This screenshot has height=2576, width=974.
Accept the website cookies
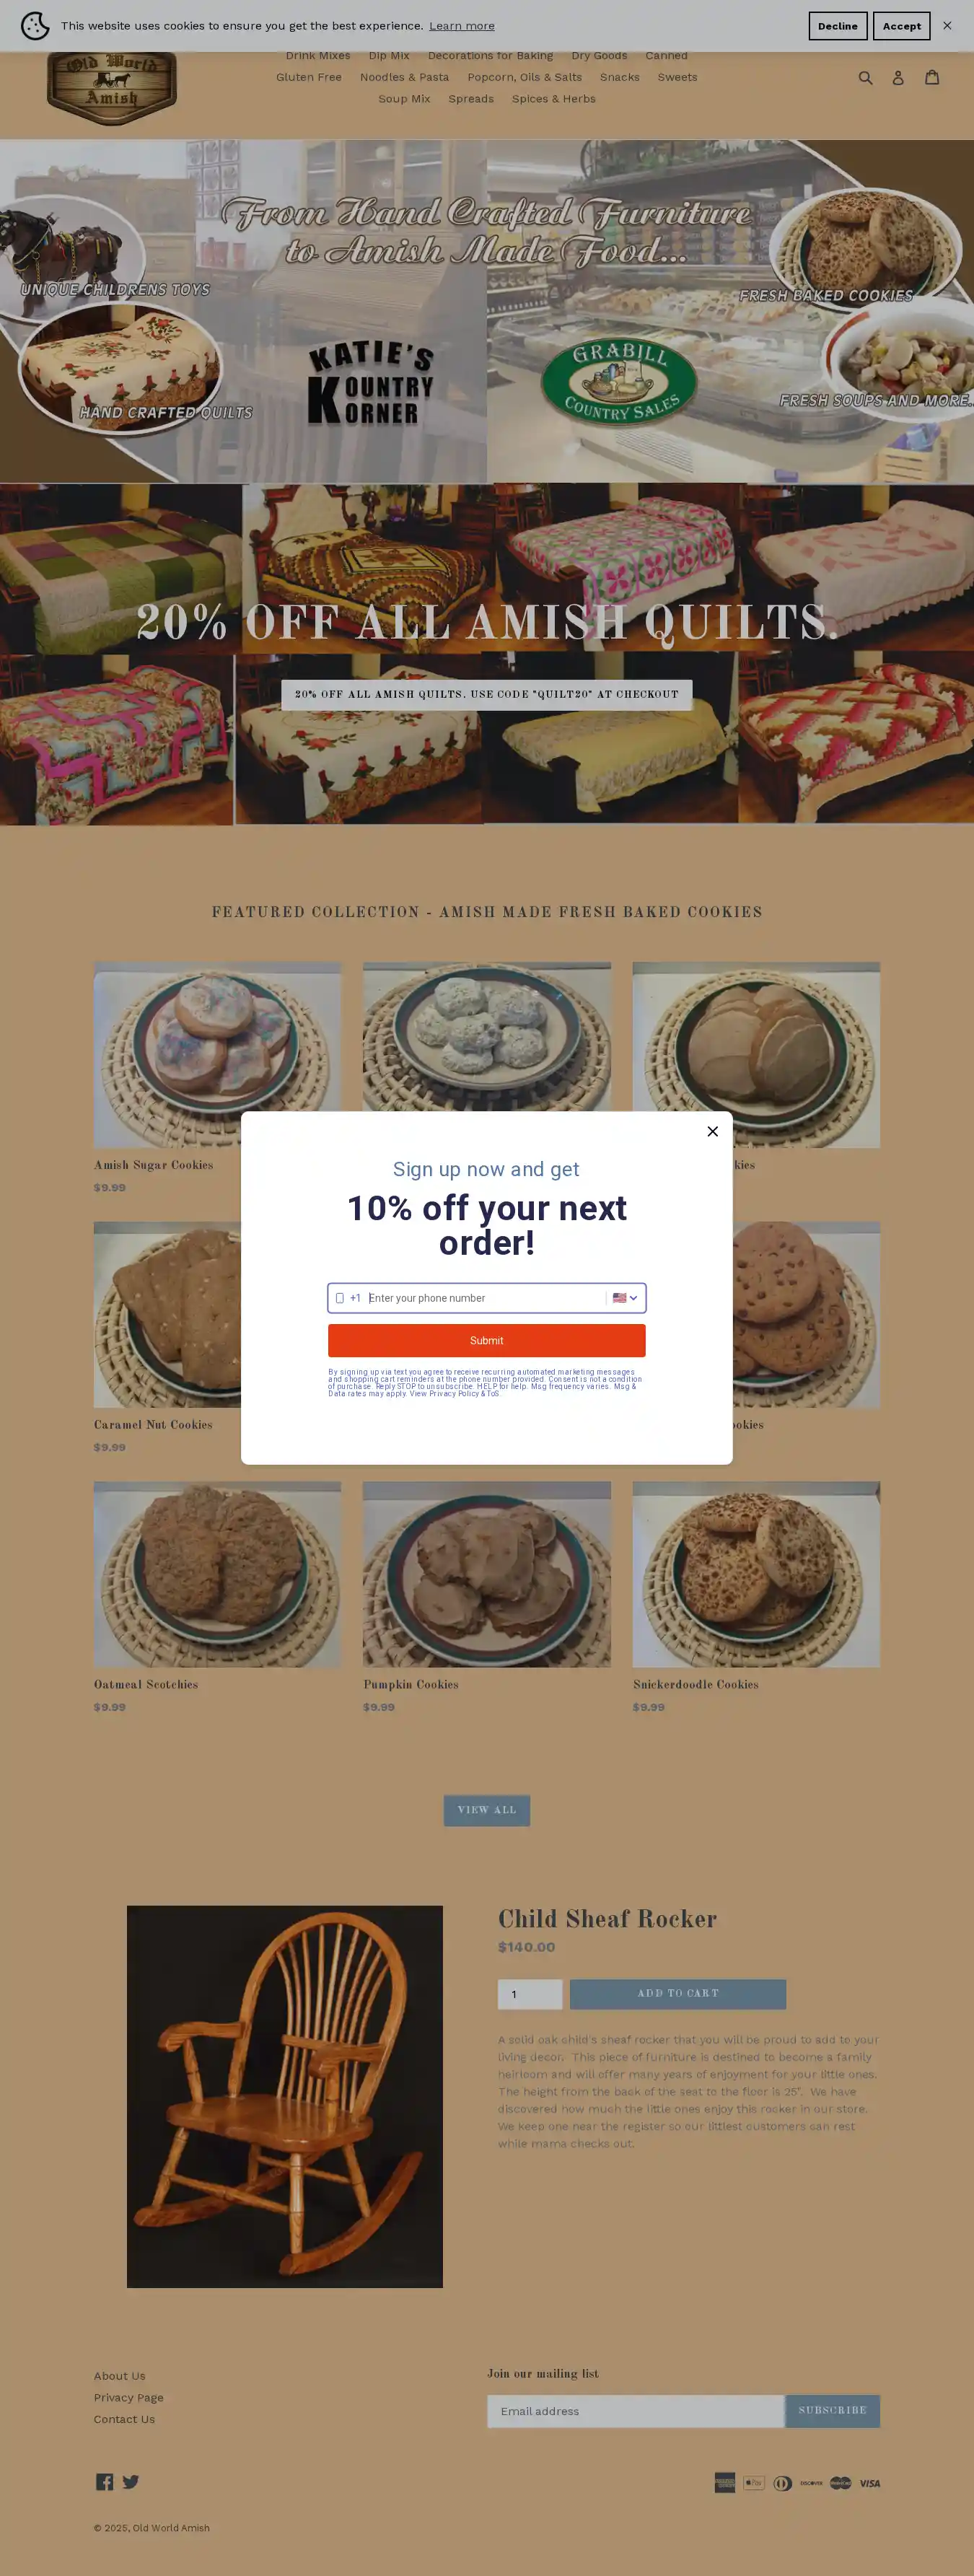(901, 26)
